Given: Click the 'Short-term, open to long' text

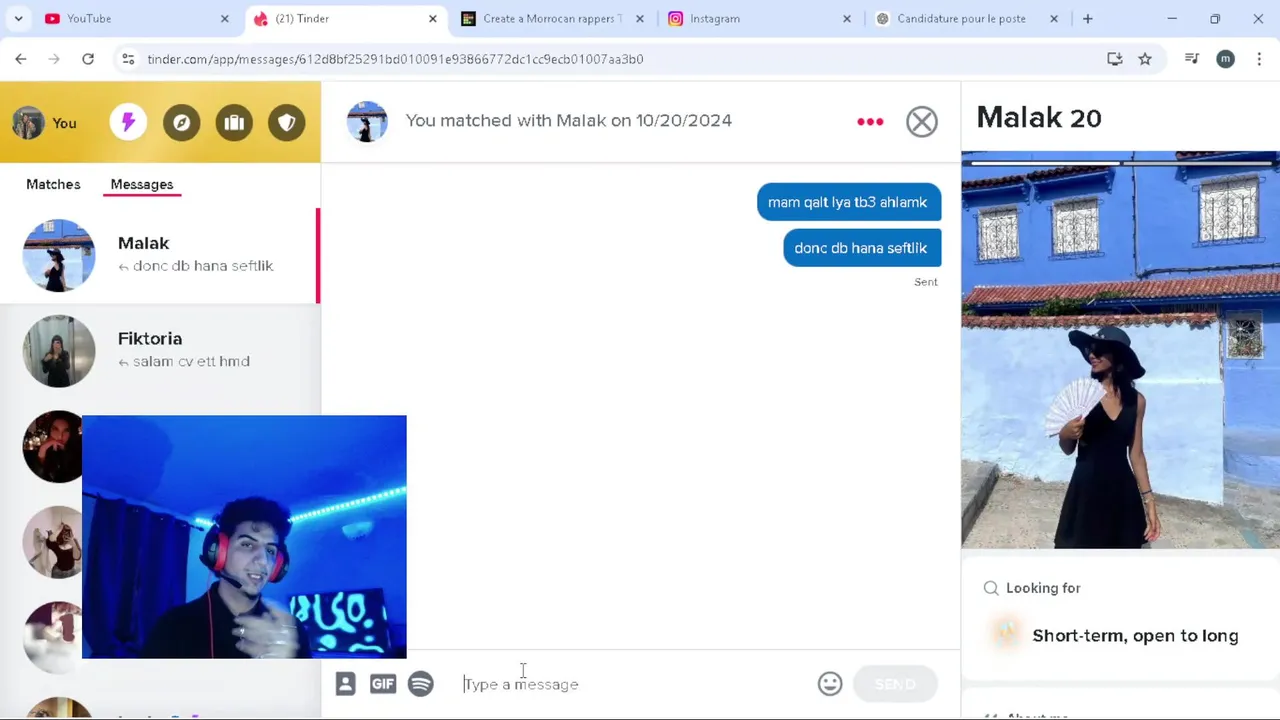Looking at the screenshot, I should click(1135, 636).
